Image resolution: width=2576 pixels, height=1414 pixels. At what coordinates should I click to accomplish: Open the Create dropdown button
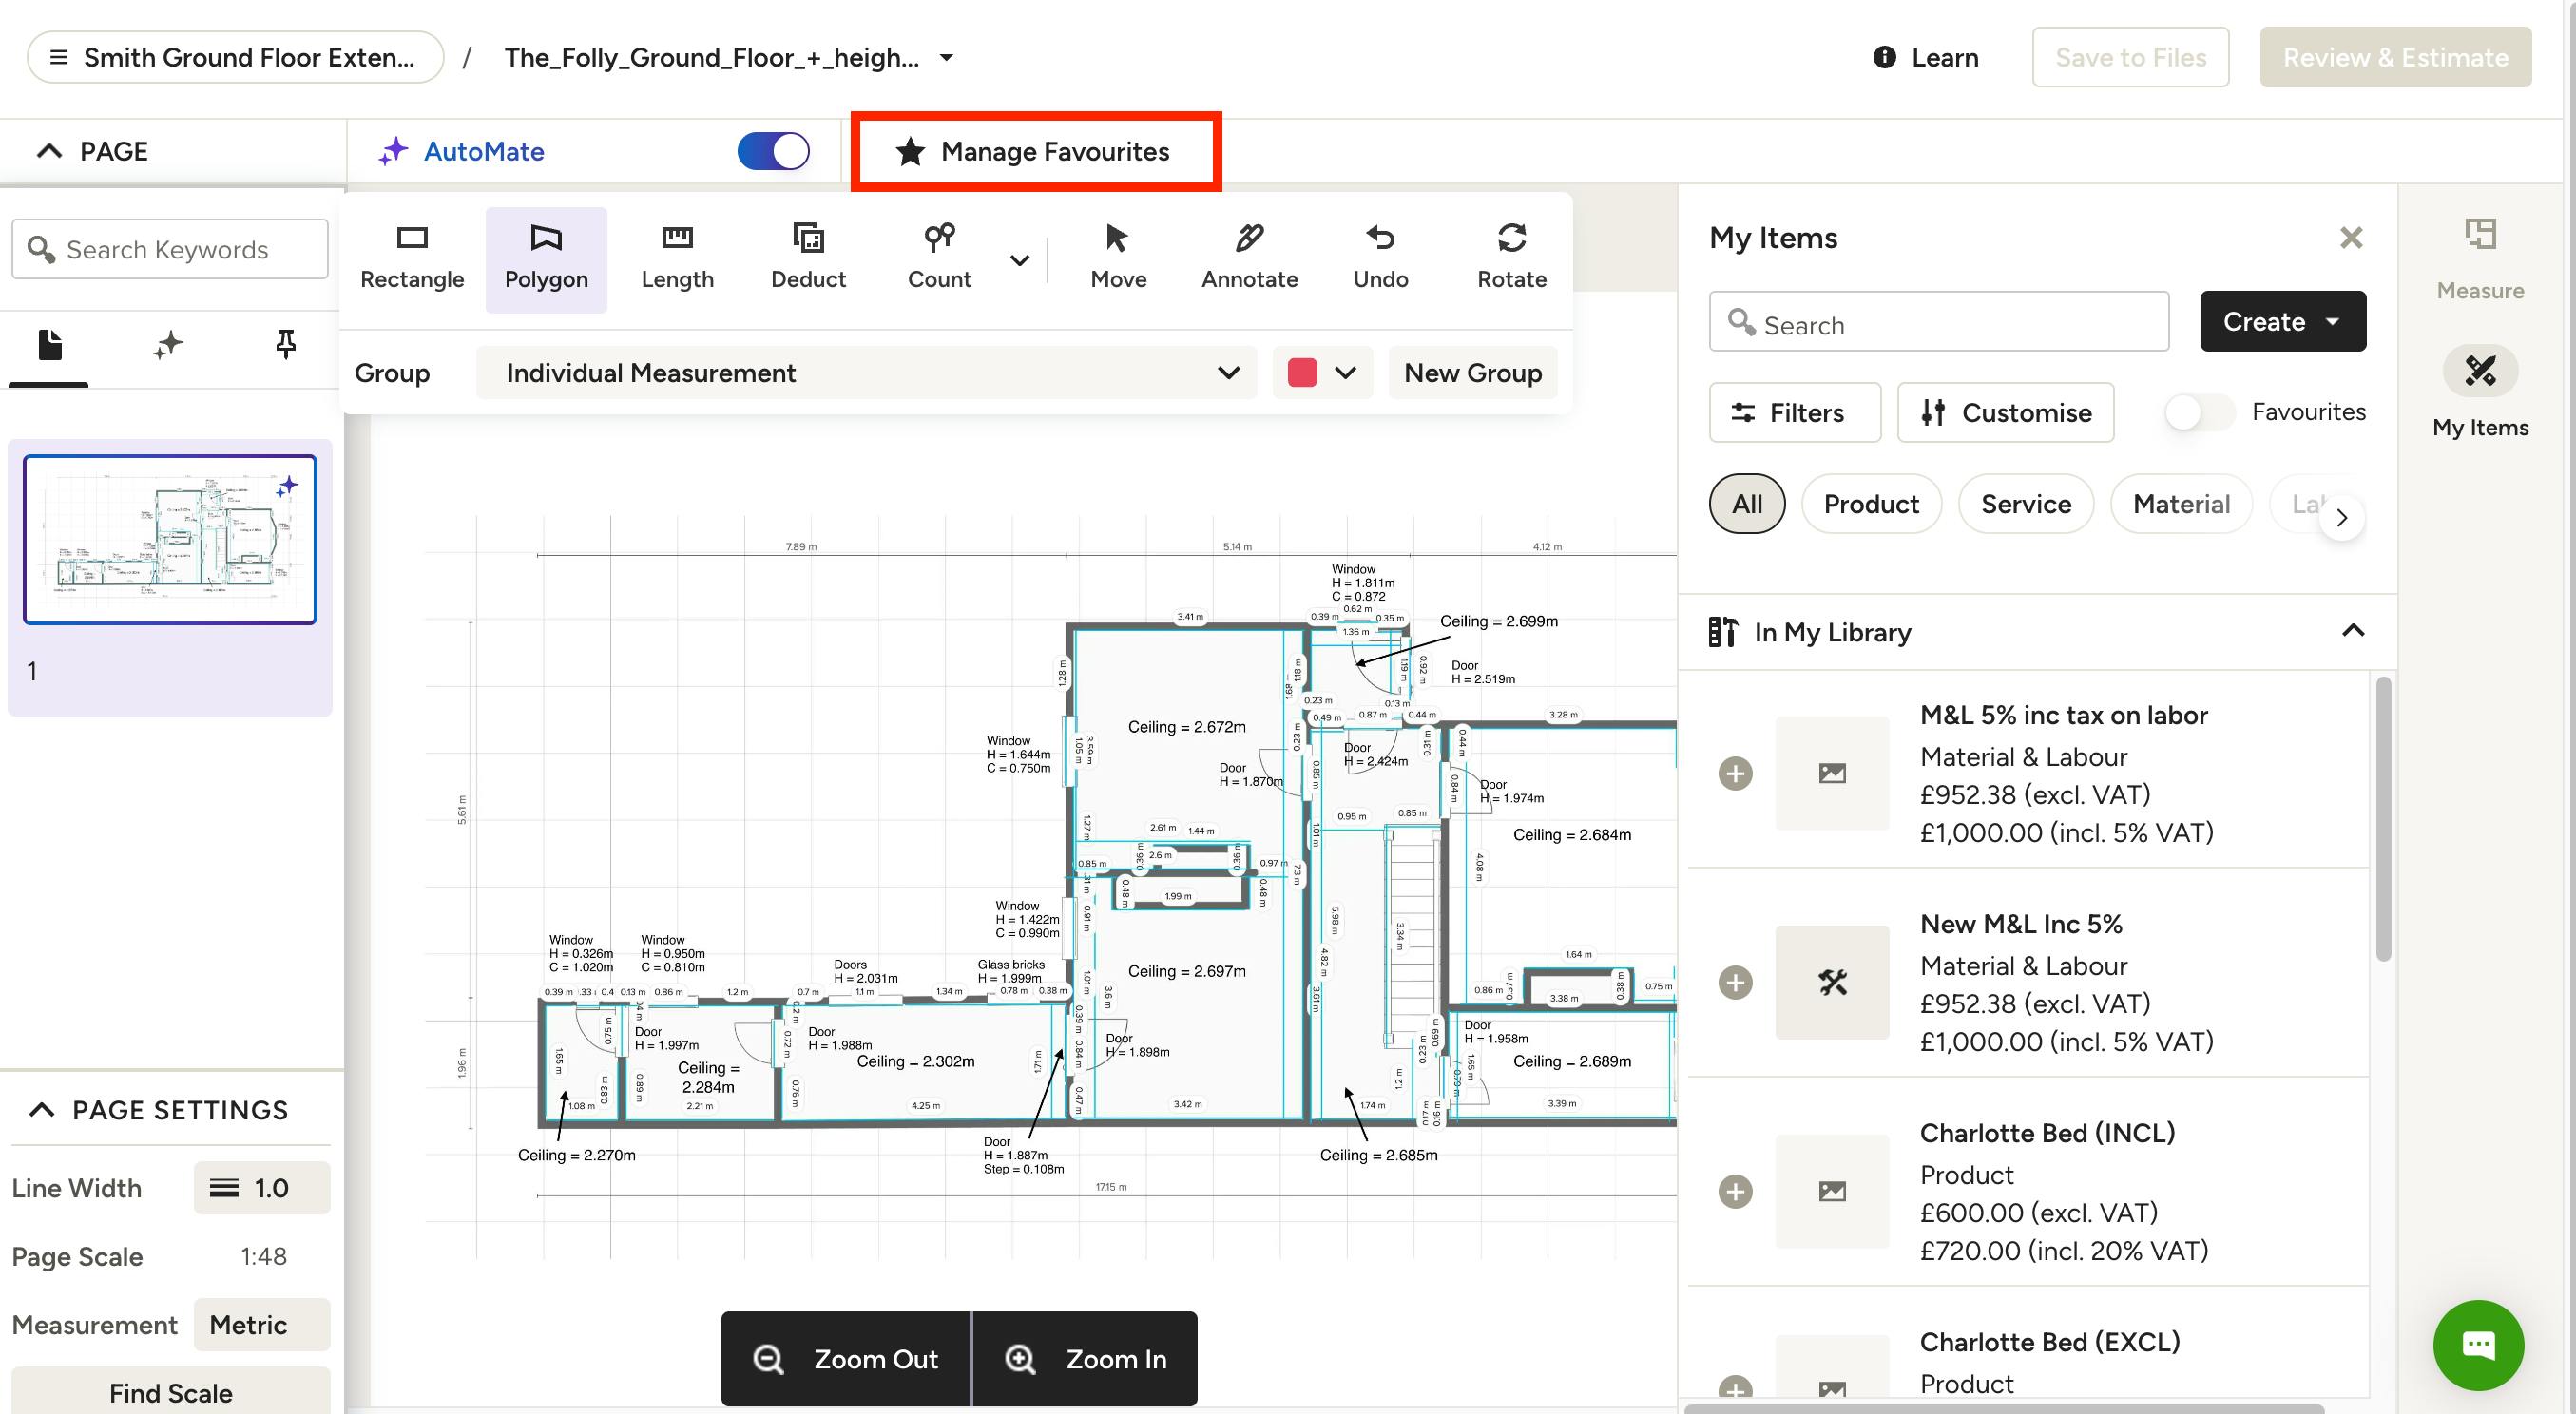tap(2282, 322)
